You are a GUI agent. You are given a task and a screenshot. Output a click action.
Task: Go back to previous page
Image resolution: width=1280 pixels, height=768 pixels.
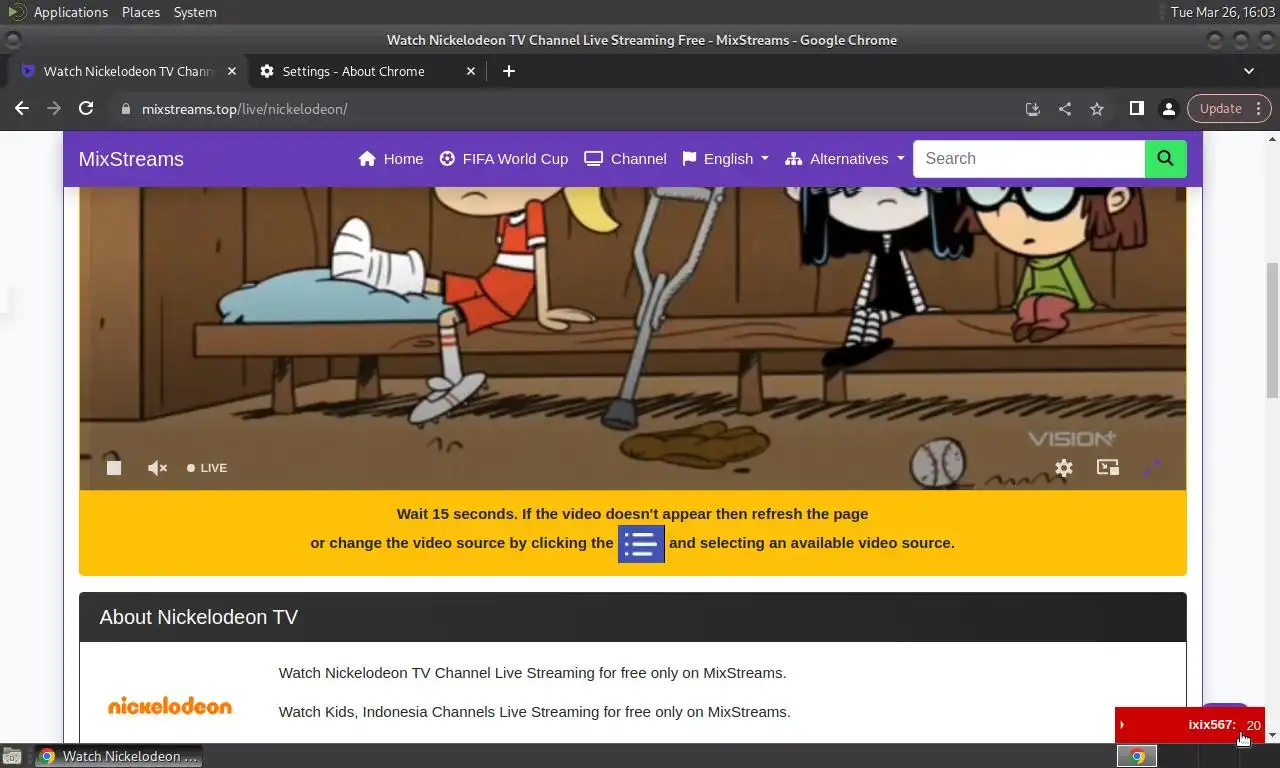[22, 108]
